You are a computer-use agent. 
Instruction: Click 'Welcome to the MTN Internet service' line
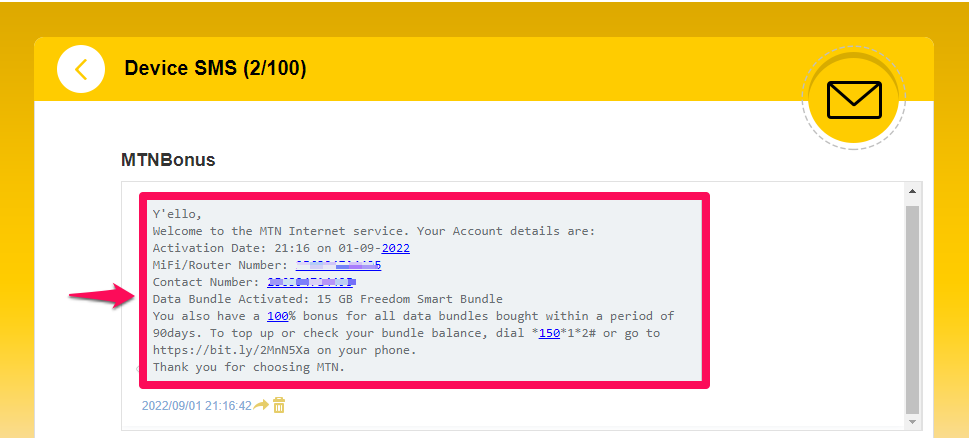[x=374, y=232]
